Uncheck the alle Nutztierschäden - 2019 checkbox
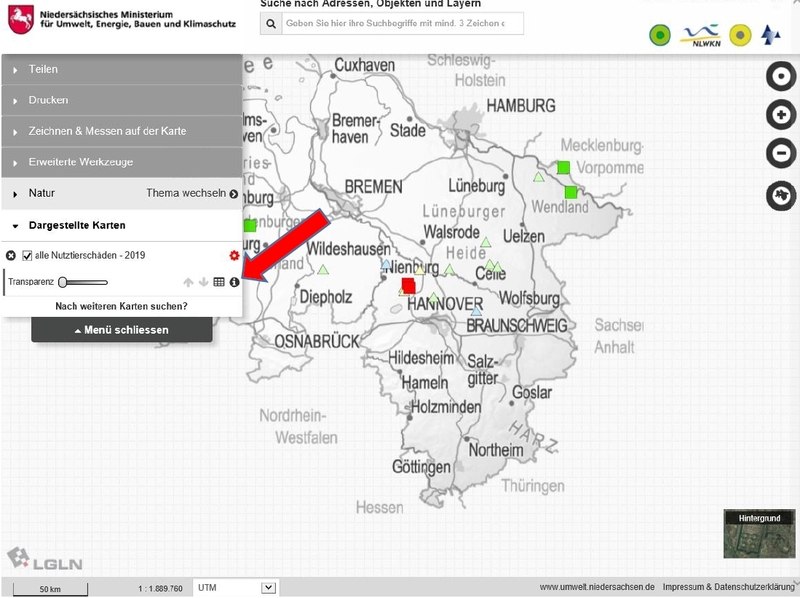Screen dimensions: 800x598 tap(28, 256)
